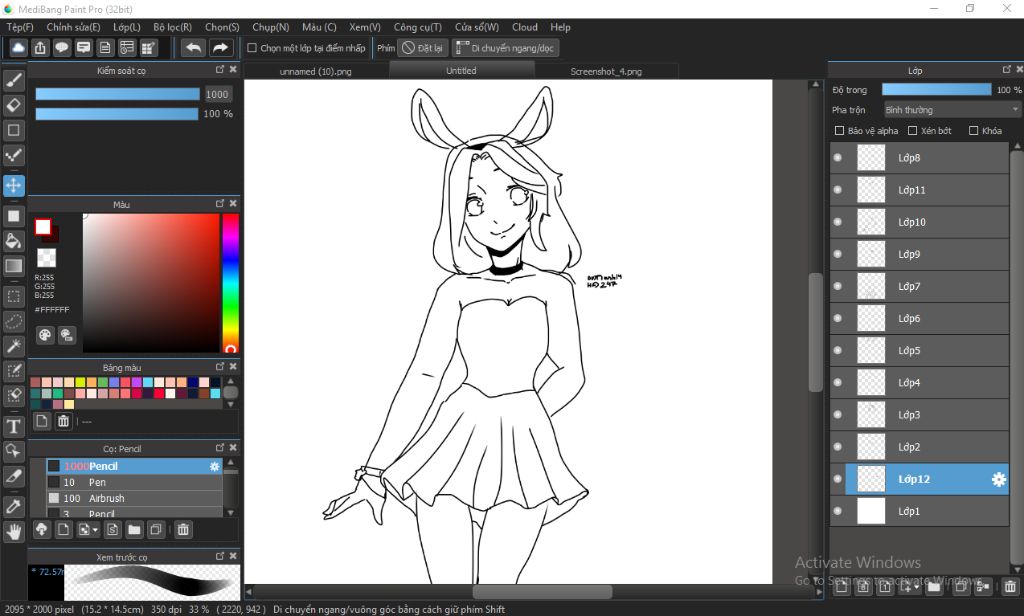This screenshot has width=1024, height=616.
Task: Select the Eraser tool
Action: coord(14,105)
